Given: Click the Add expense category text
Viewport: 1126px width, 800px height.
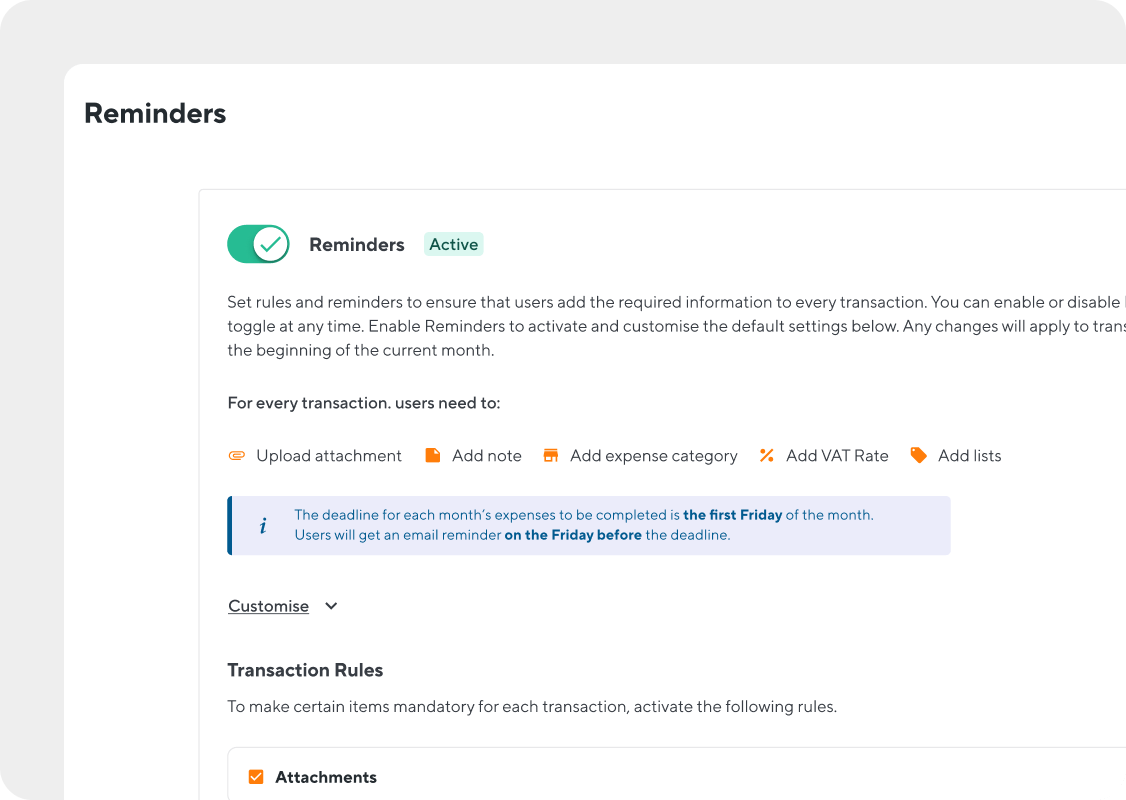Looking at the screenshot, I should tap(653, 456).
